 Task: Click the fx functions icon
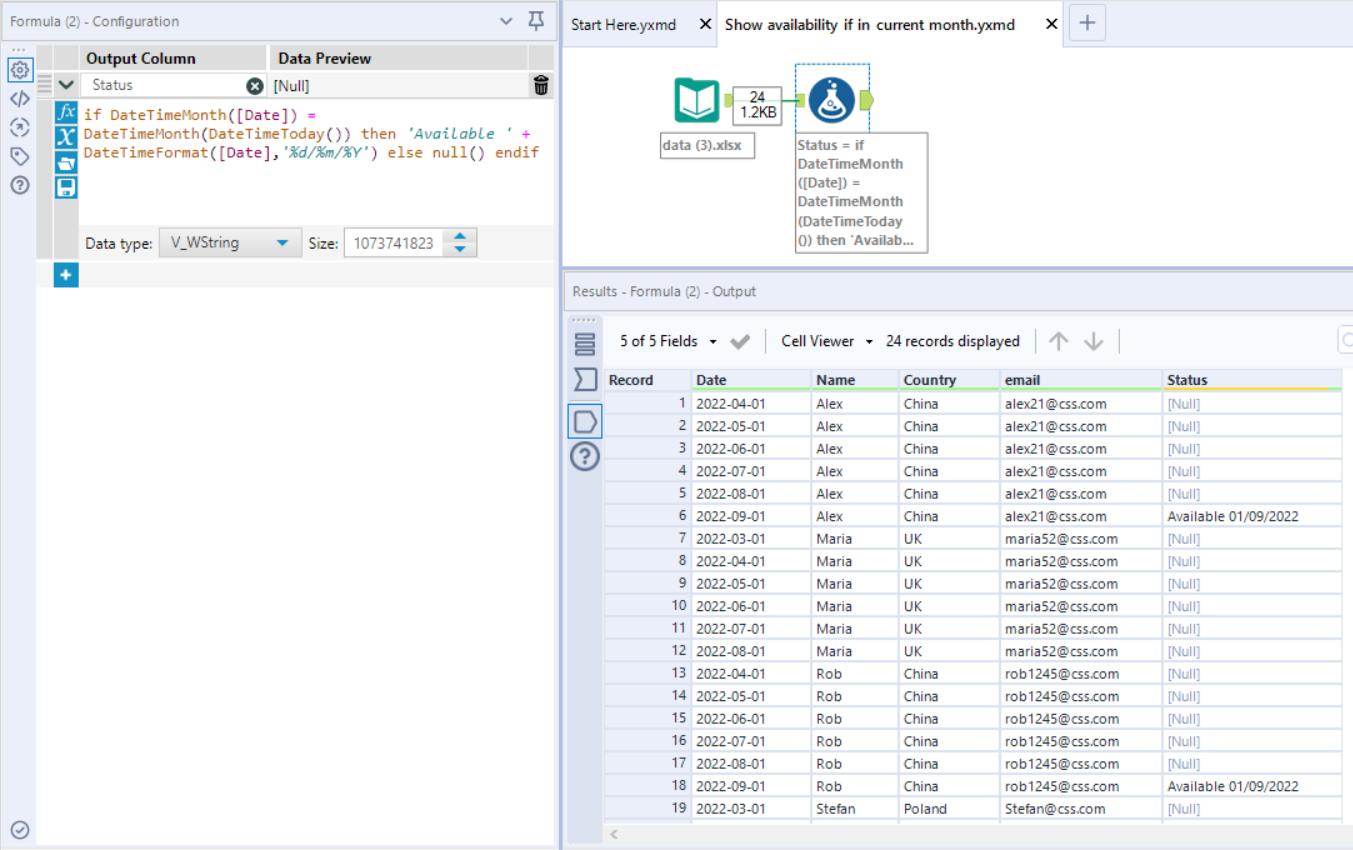click(66, 112)
